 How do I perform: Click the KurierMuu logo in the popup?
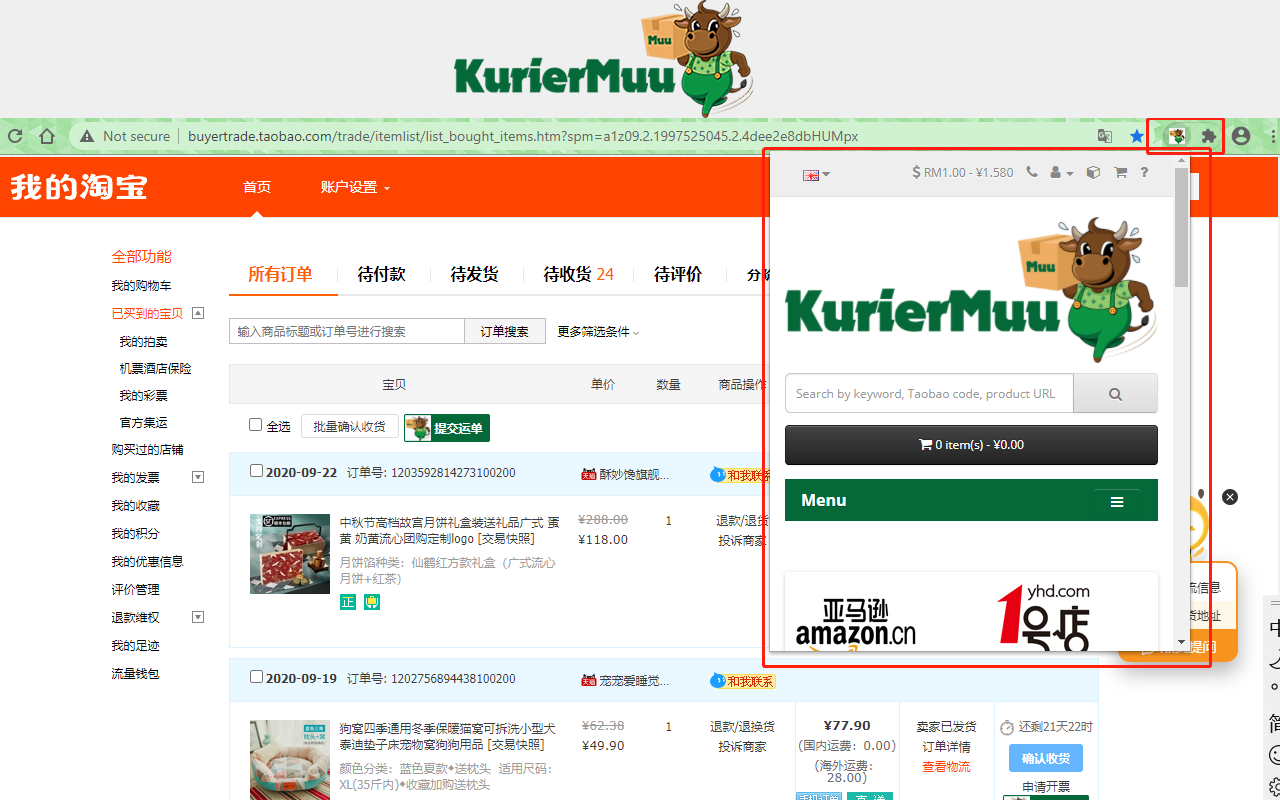(970, 289)
